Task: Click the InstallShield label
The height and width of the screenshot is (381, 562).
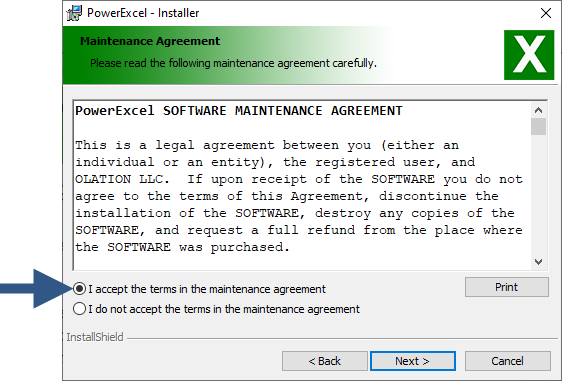Action: coord(95,337)
